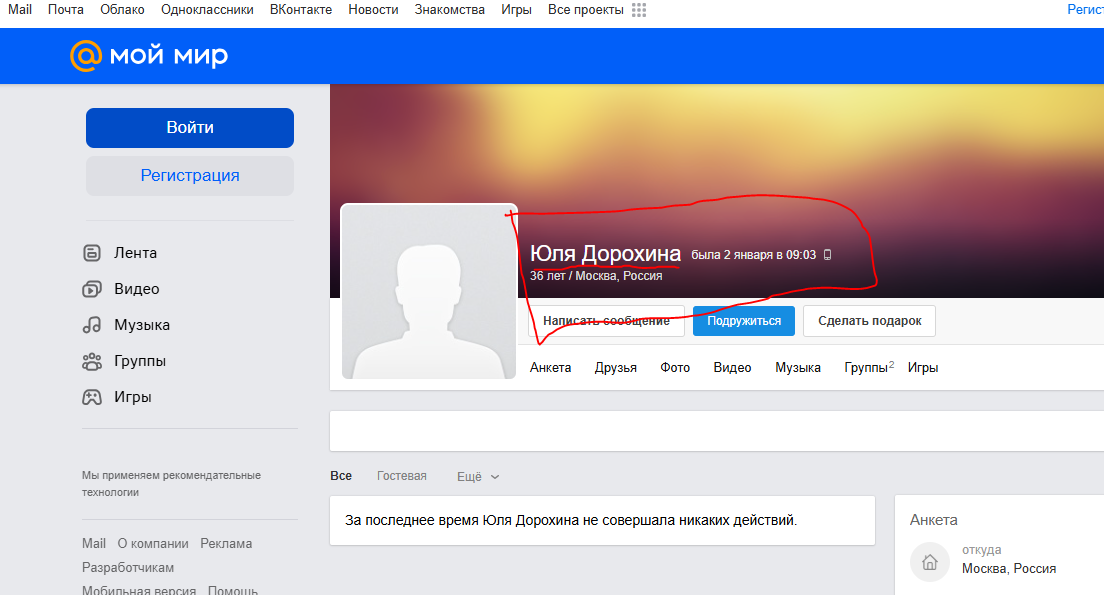Click the Подружиться button

[744, 321]
